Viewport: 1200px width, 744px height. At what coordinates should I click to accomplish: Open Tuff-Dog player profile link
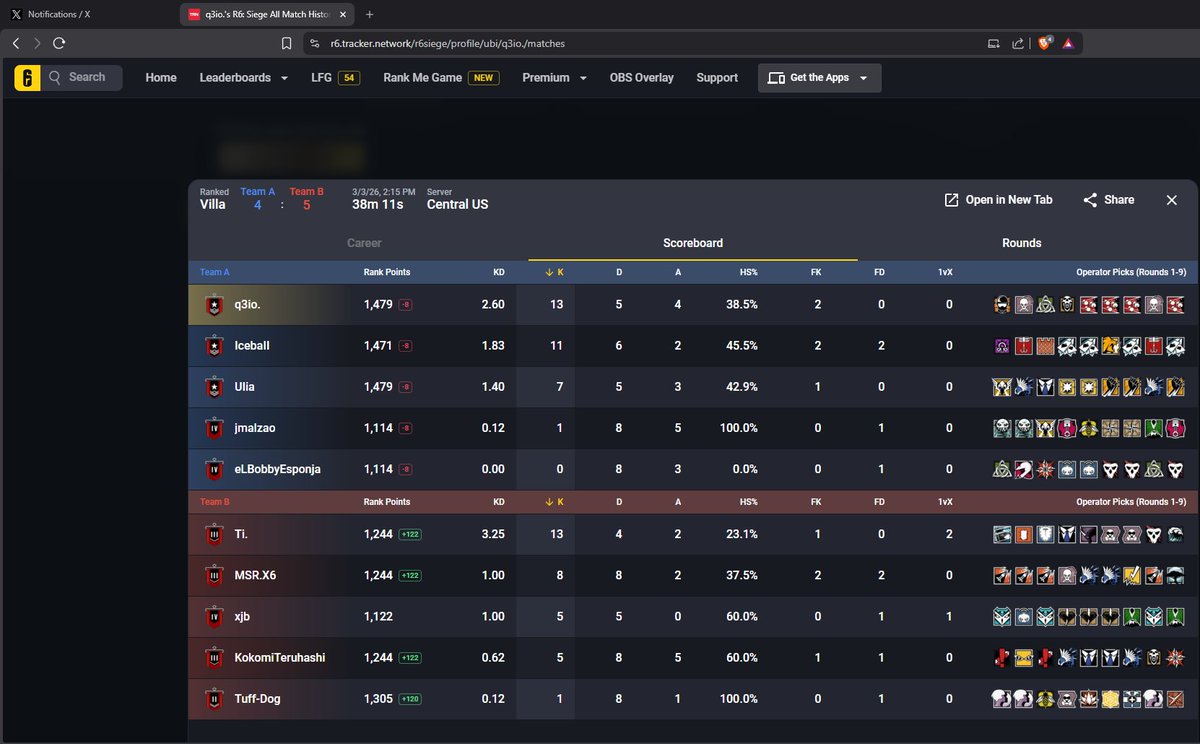pyautogui.click(x=257, y=699)
